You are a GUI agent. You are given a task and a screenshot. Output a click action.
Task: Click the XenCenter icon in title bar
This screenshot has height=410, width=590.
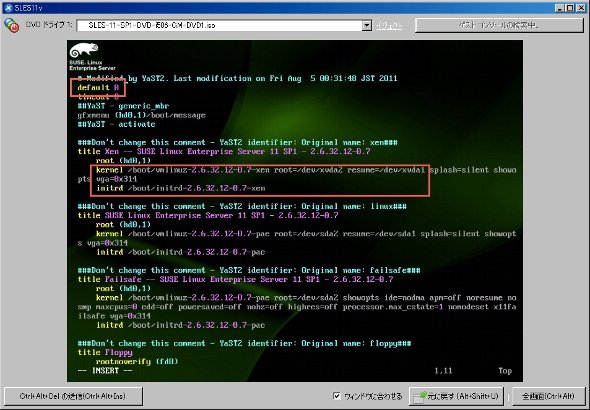[8, 8]
